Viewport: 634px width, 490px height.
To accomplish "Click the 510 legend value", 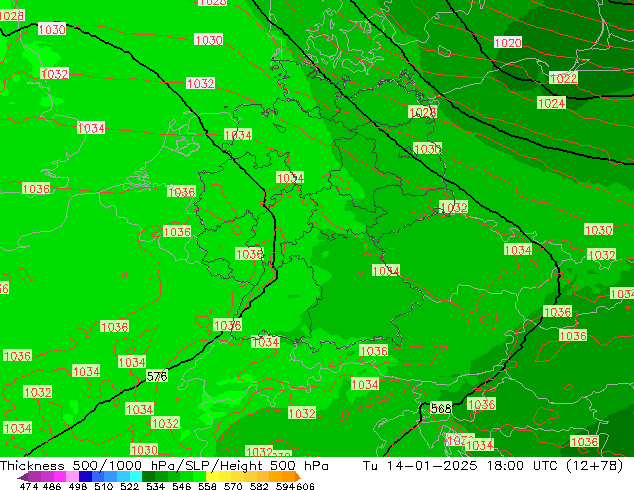I will (104, 486).
